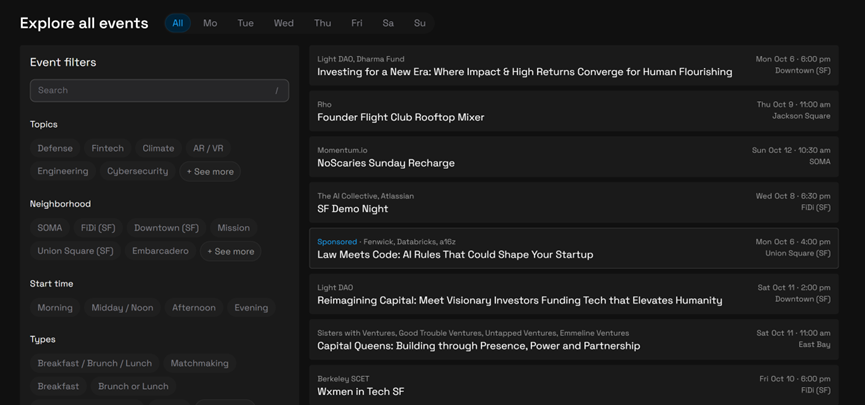The height and width of the screenshot is (405, 865).
Task: Expand more Topics with See more
Action: [x=210, y=172]
